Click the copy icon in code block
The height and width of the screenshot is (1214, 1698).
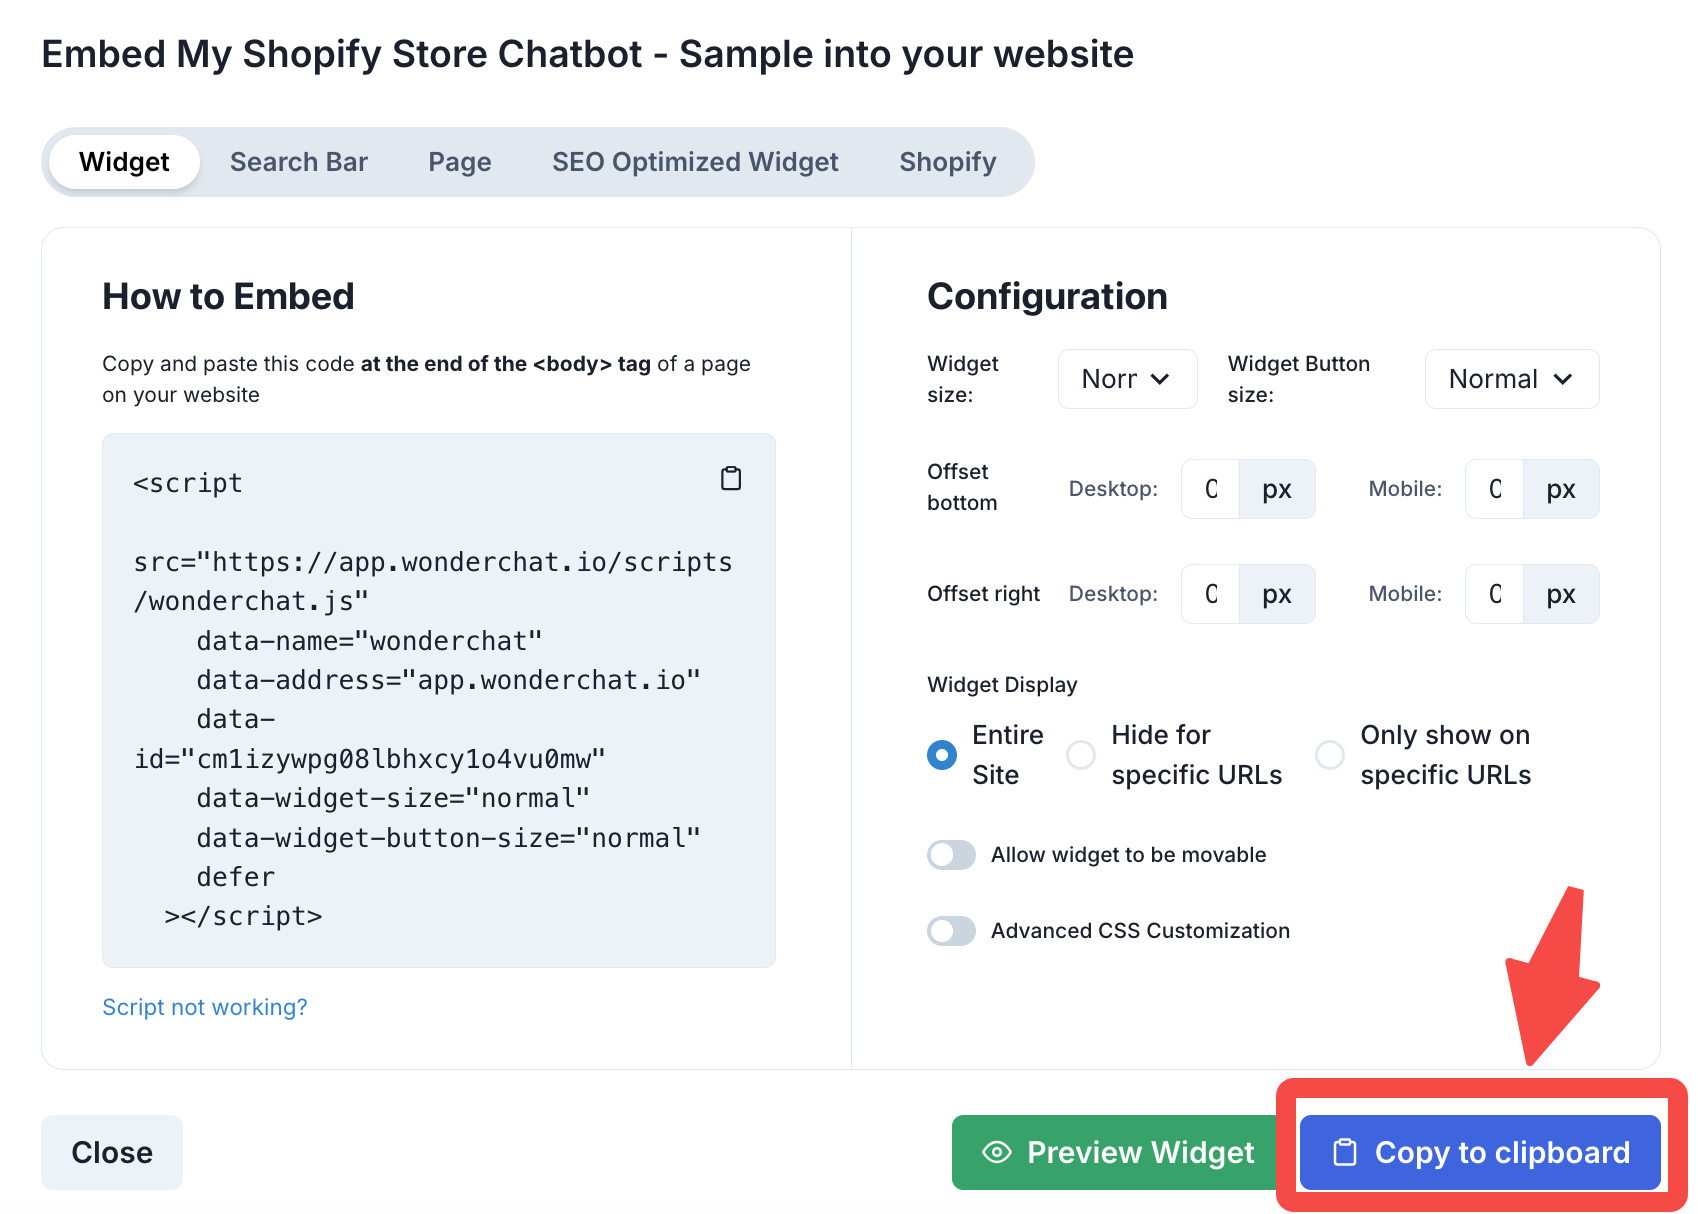click(x=731, y=479)
